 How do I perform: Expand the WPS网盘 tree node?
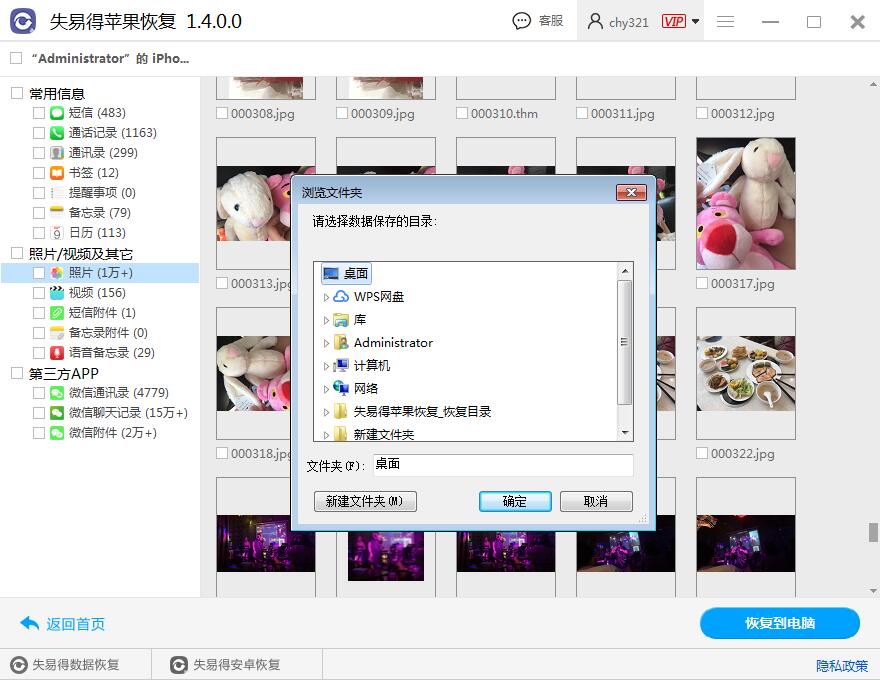tap(326, 297)
